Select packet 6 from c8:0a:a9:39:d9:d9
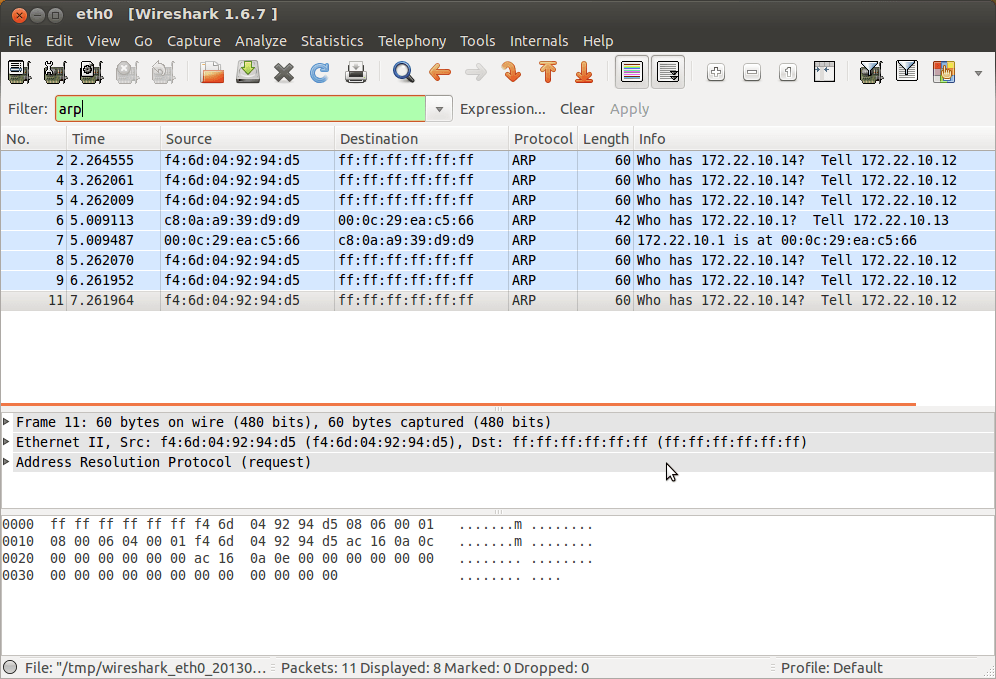The image size is (996, 679). pyautogui.click(x=497, y=220)
